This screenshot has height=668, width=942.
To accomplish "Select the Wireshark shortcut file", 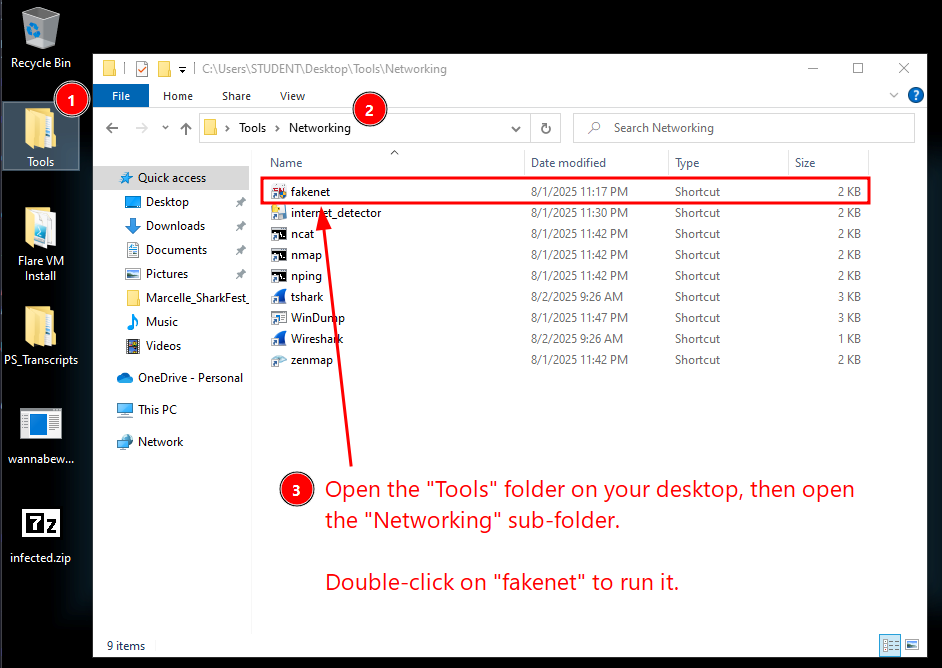I will [x=316, y=339].
